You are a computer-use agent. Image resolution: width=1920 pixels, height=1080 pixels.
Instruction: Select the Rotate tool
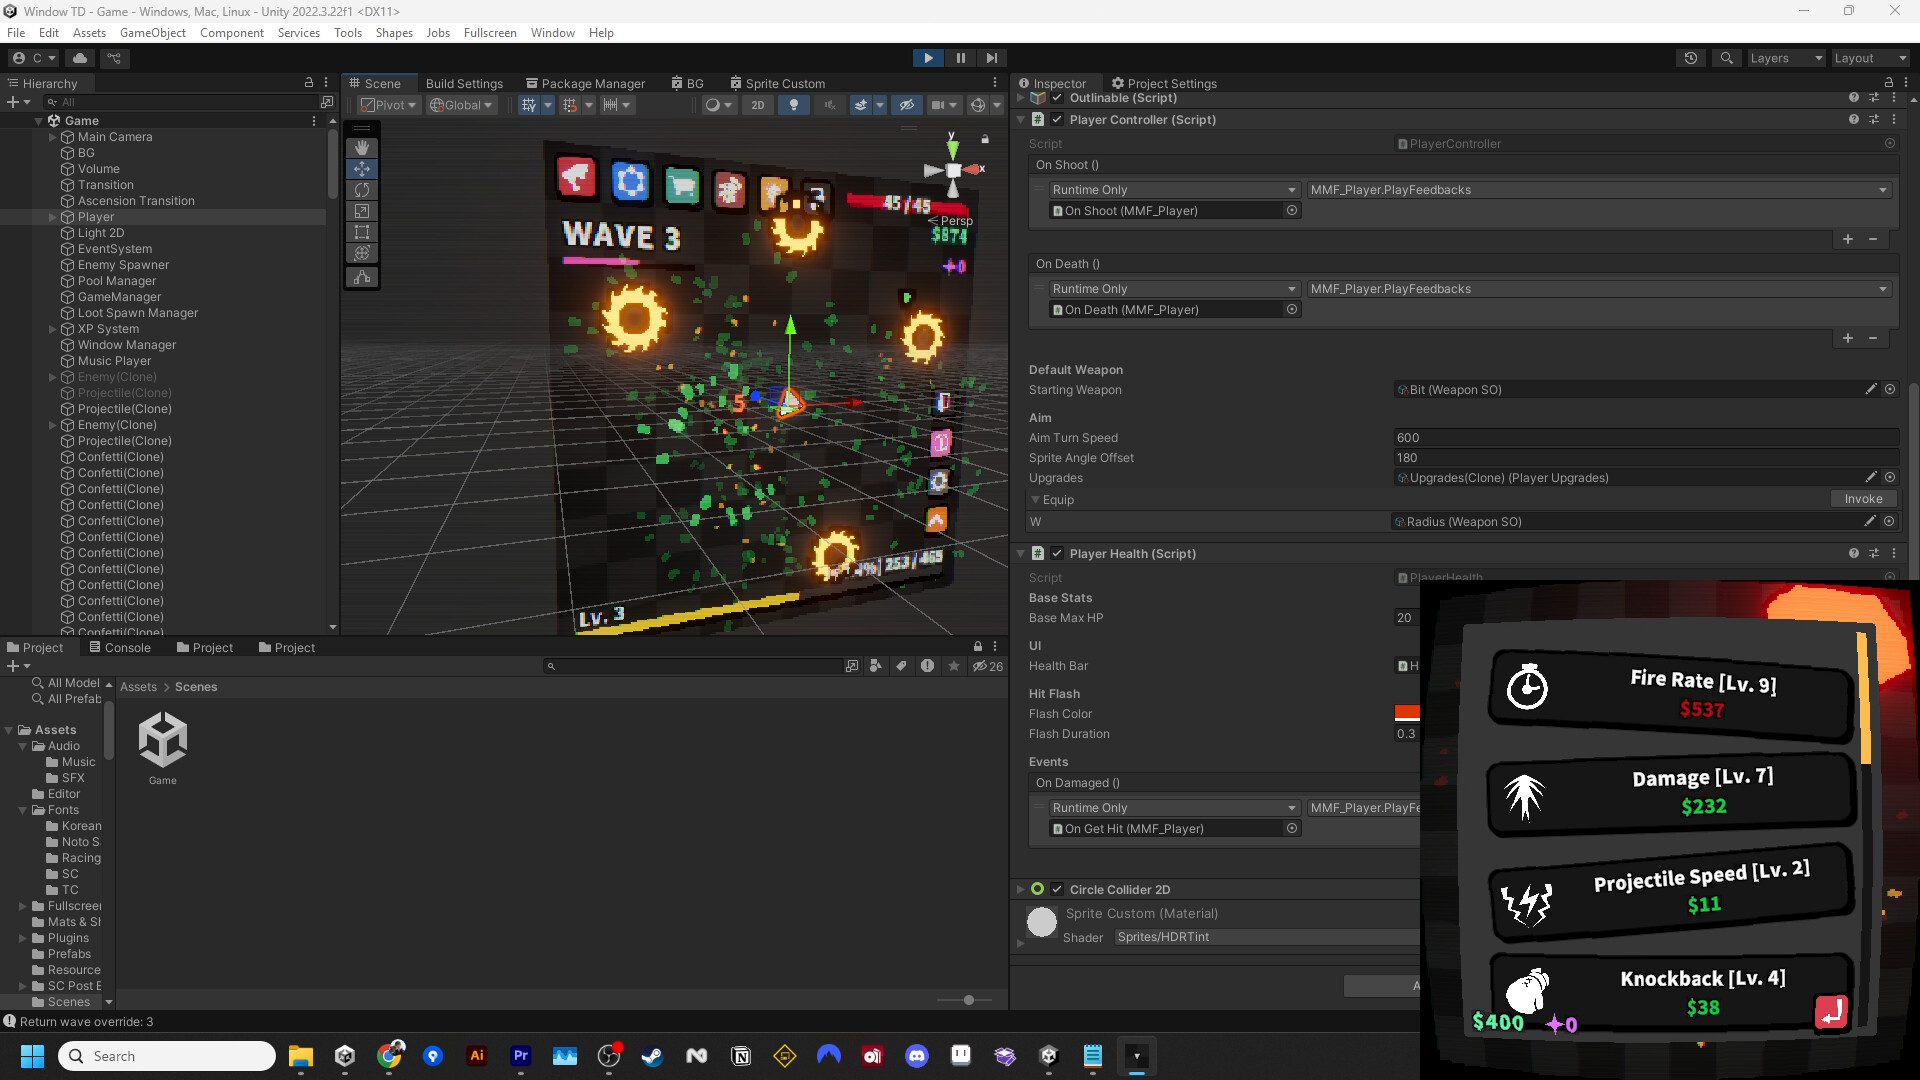tap(362, 190)
